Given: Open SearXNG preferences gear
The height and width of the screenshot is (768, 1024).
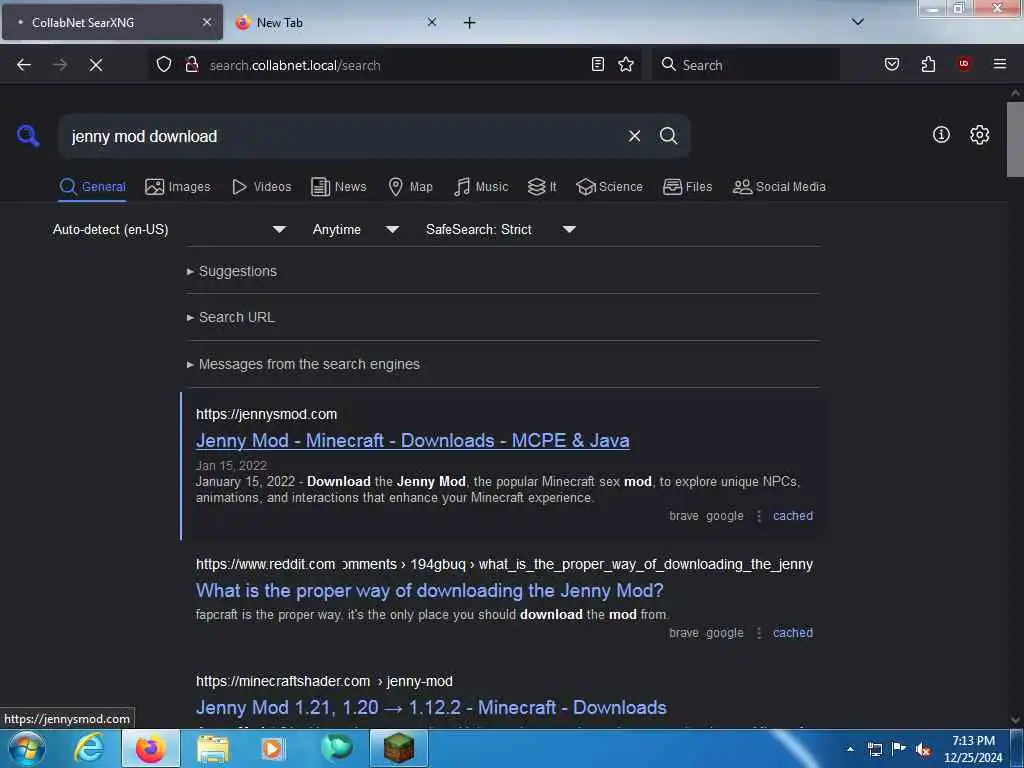Looking at the screenshot, I should [979, 135].
